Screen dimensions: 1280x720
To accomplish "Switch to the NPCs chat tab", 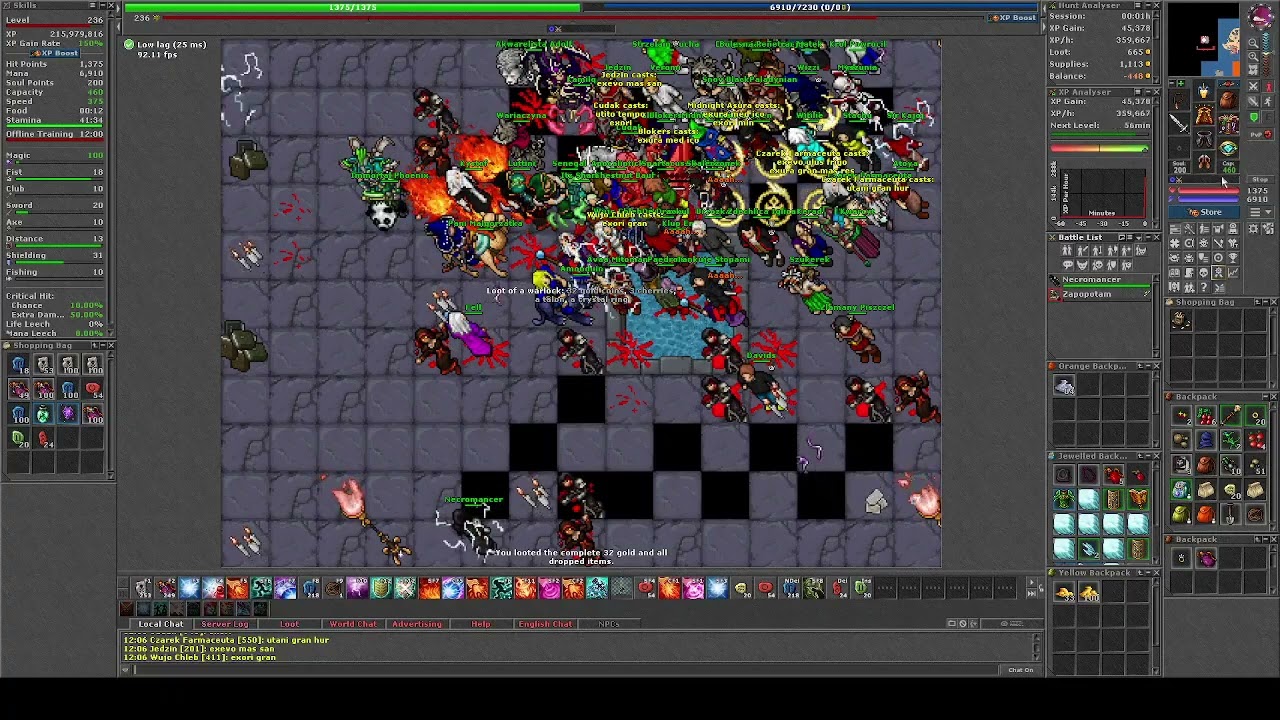I will point(608,624).
